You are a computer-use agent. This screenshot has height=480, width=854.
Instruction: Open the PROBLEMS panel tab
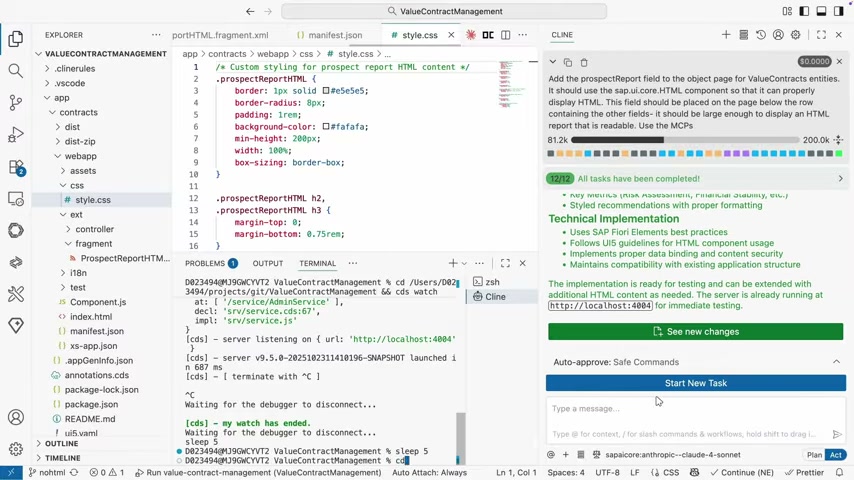click(x=211, y=263)
